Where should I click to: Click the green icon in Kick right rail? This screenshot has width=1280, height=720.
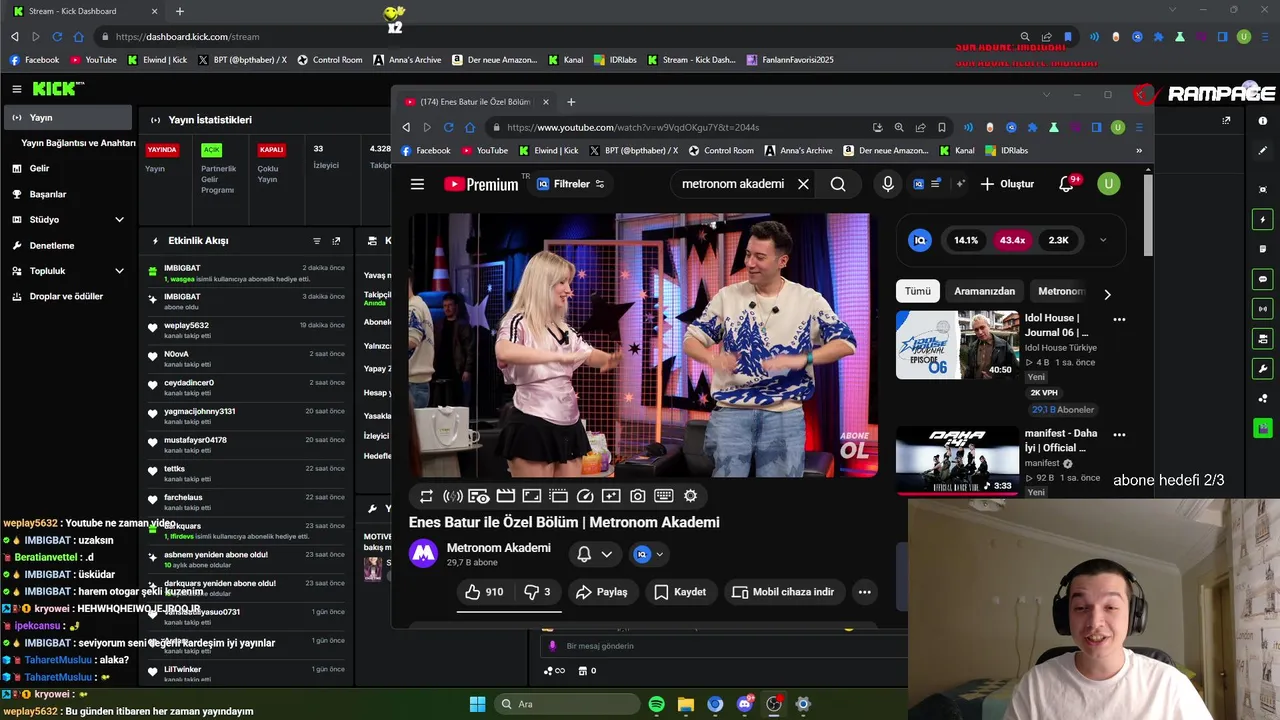click(1263, 428)
